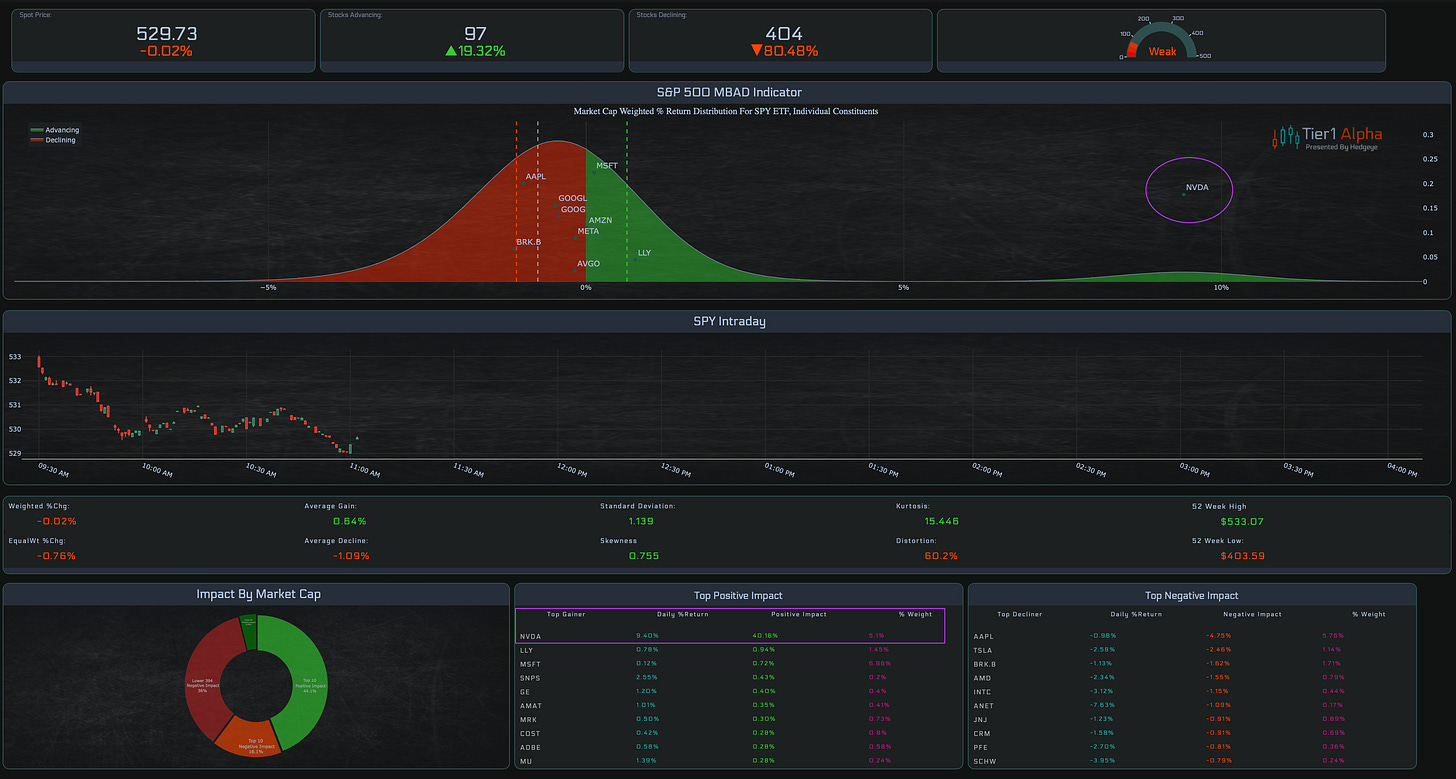
Task: Click AMAT row in Top Positive Impact table
Action: 737,705
